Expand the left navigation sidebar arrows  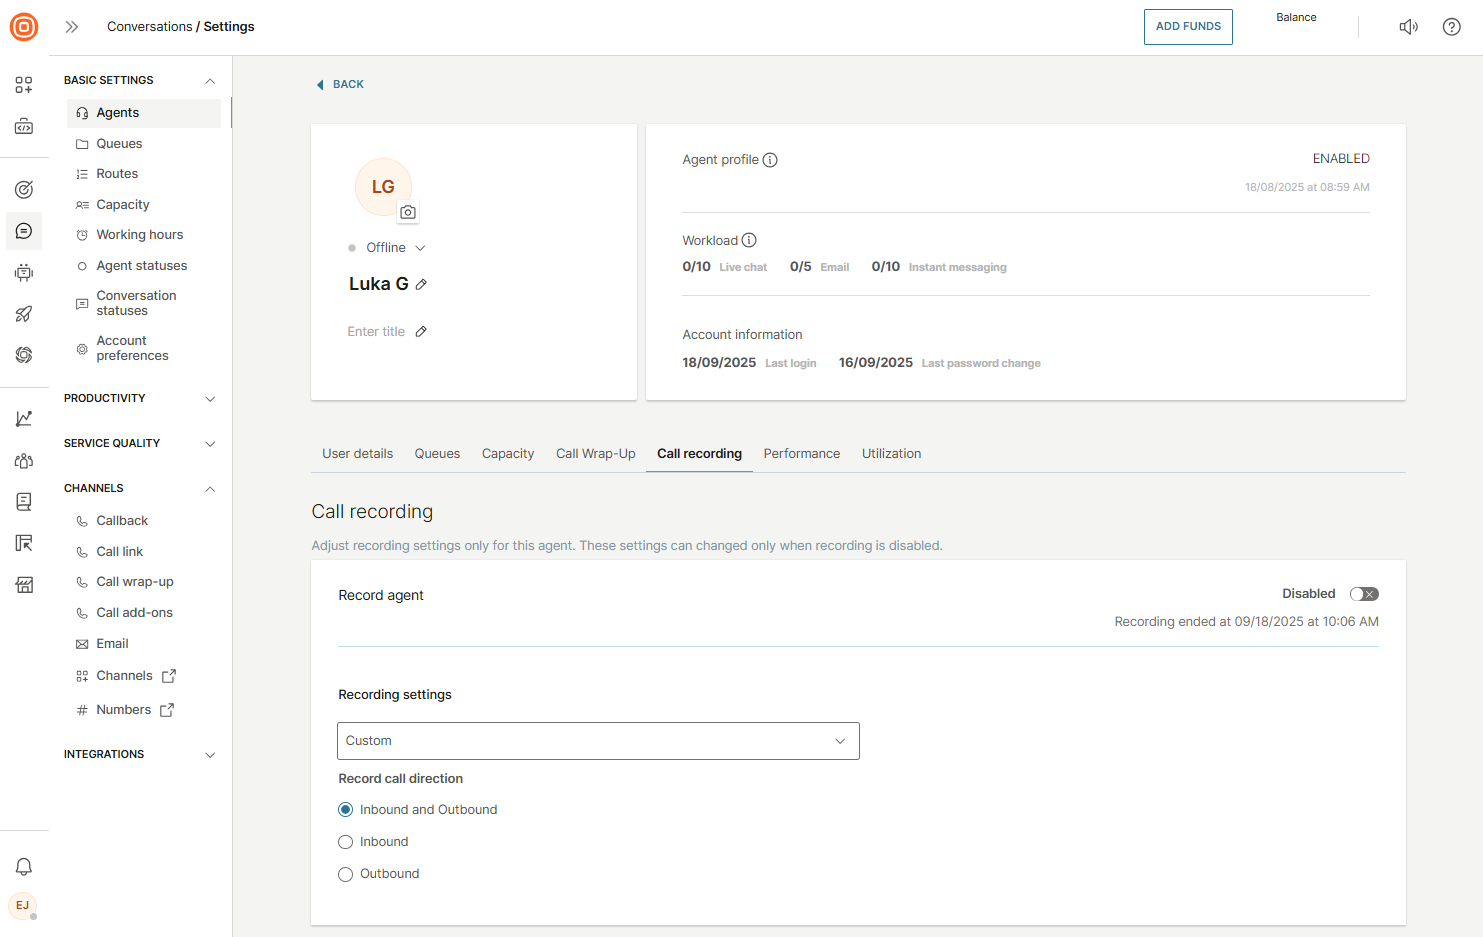[x=72, y=27]
